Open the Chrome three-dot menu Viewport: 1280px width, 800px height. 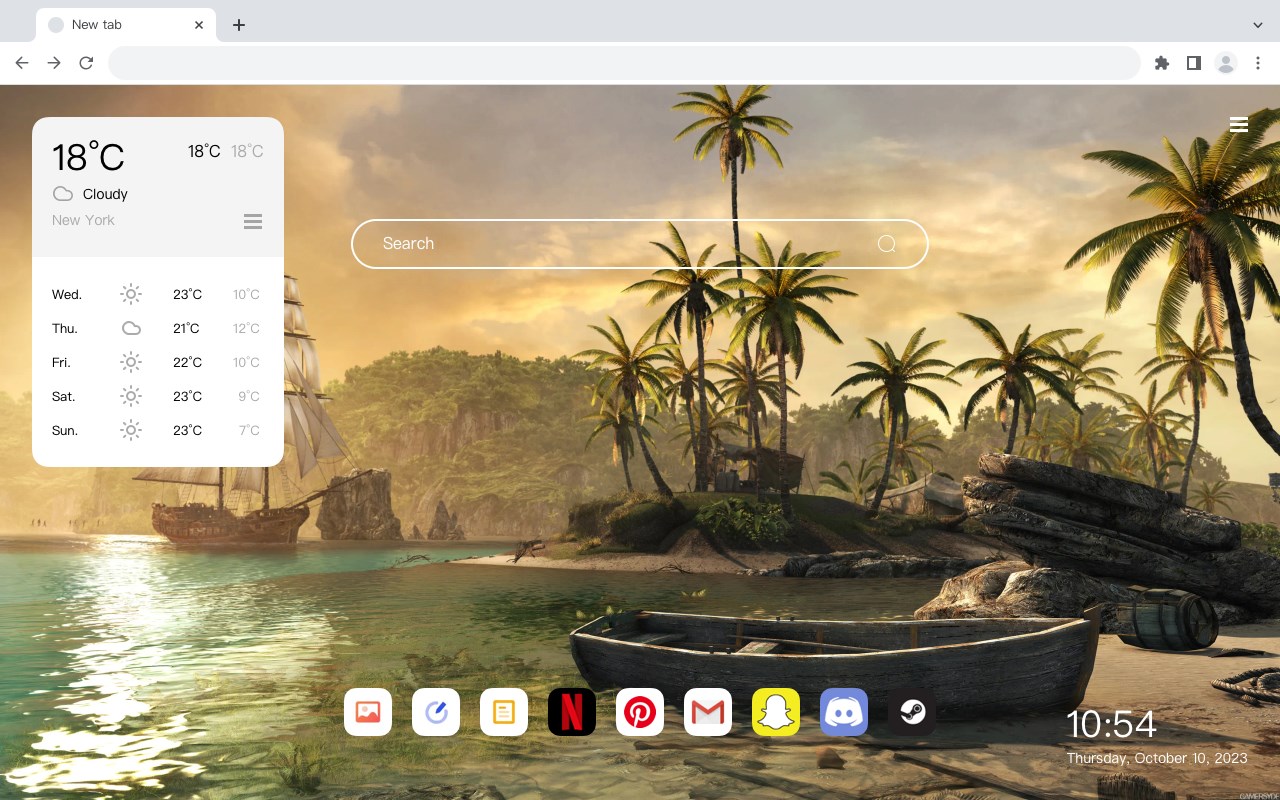pos(1258,63)
